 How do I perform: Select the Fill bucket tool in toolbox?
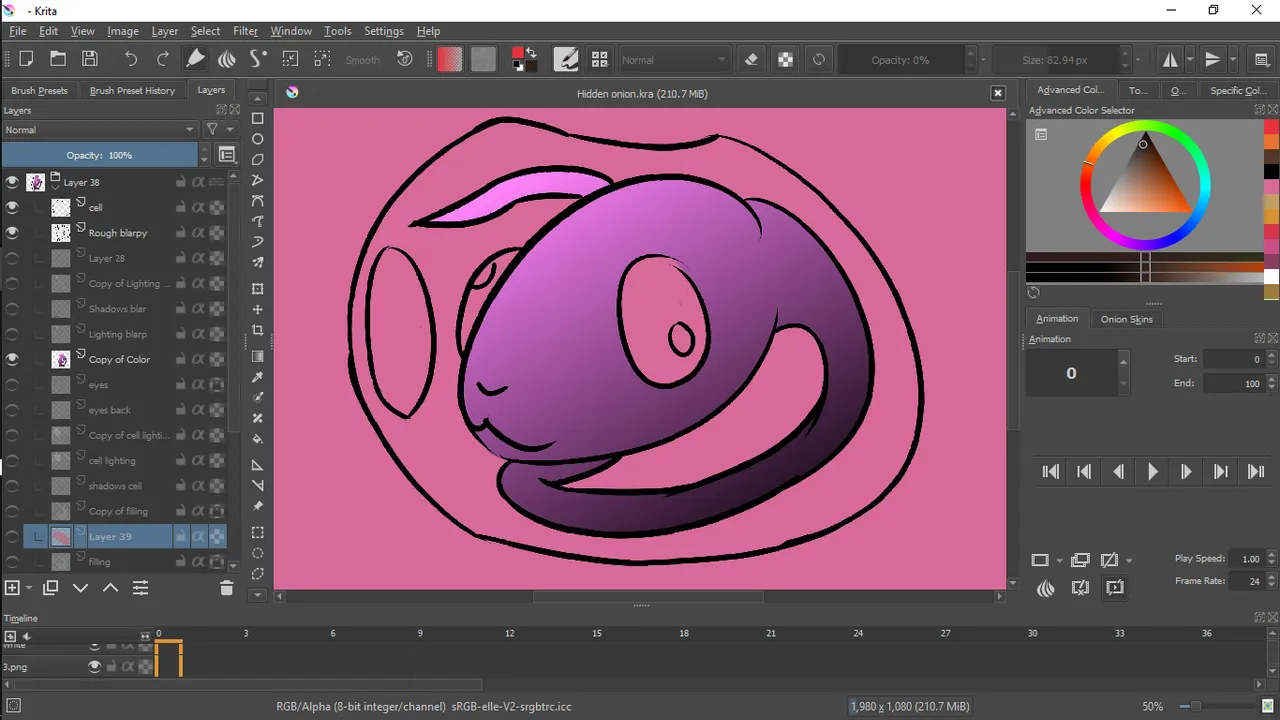click(x=258, y=438)
